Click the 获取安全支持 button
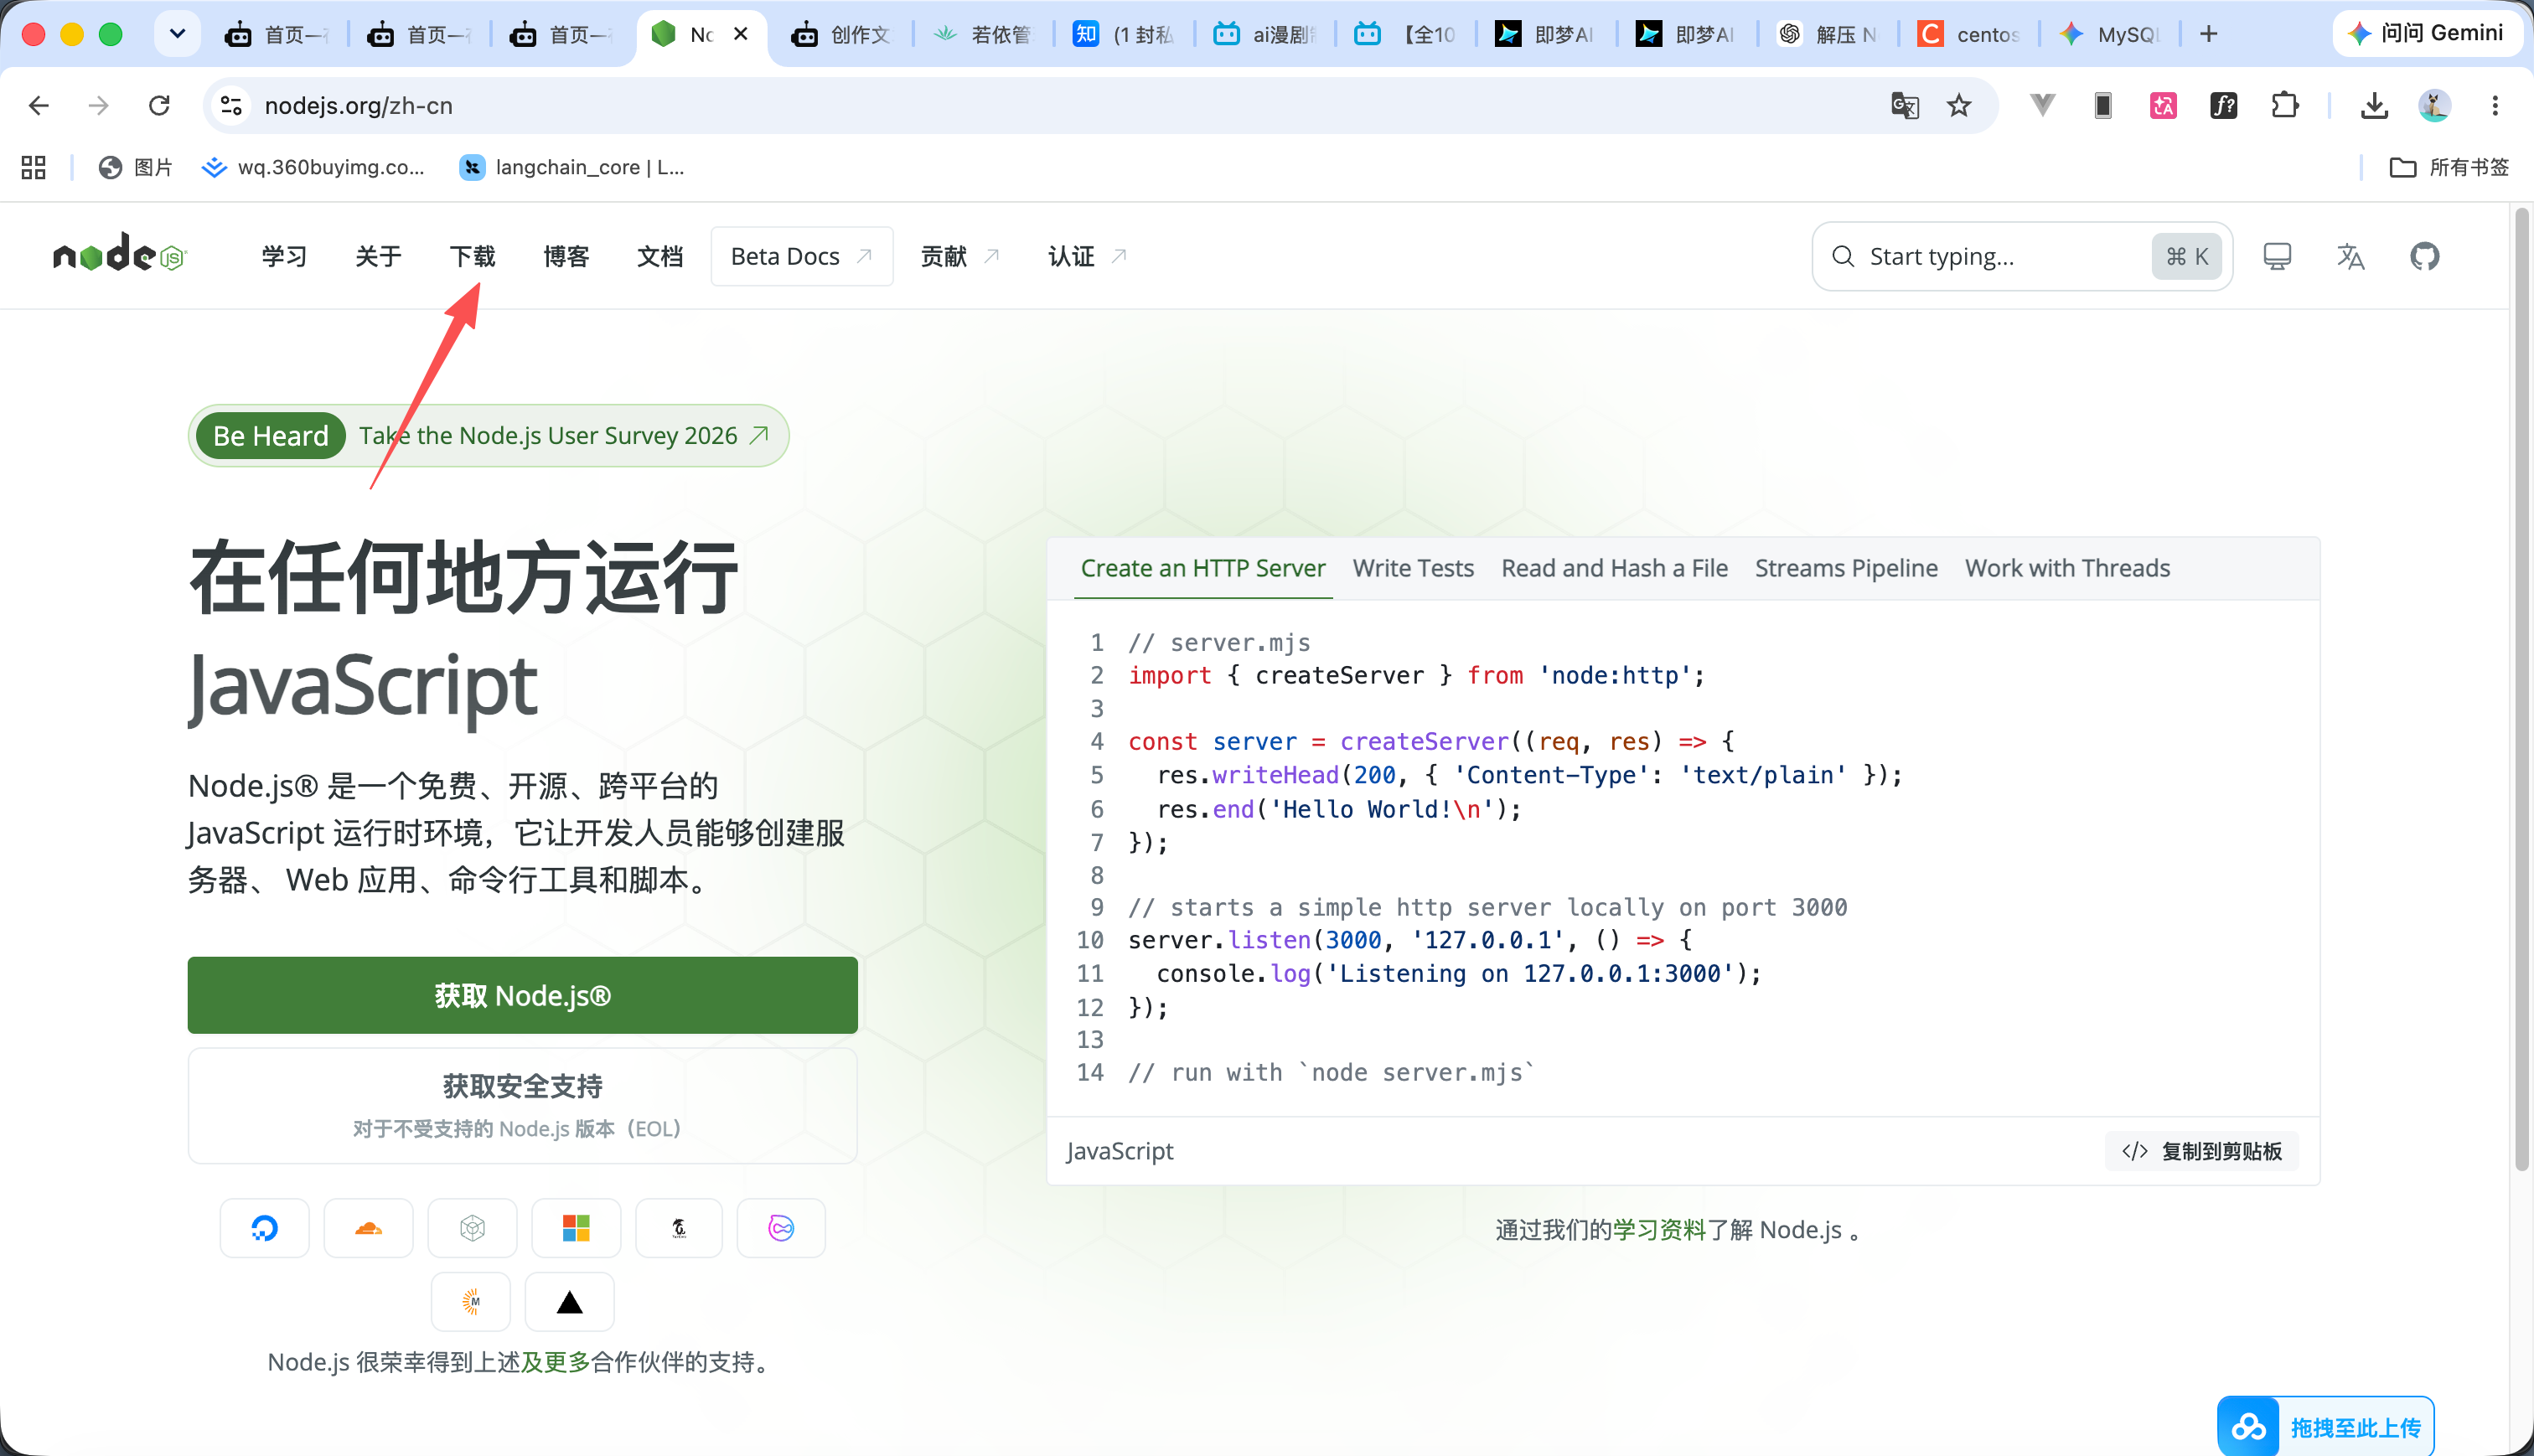 point(522,1105)
